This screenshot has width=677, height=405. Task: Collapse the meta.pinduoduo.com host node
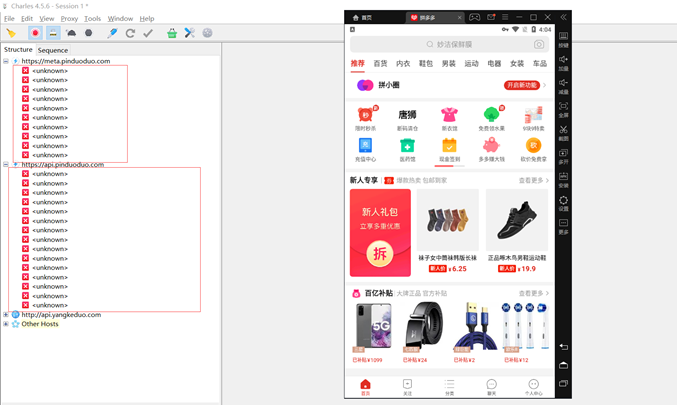coord(6,61)
